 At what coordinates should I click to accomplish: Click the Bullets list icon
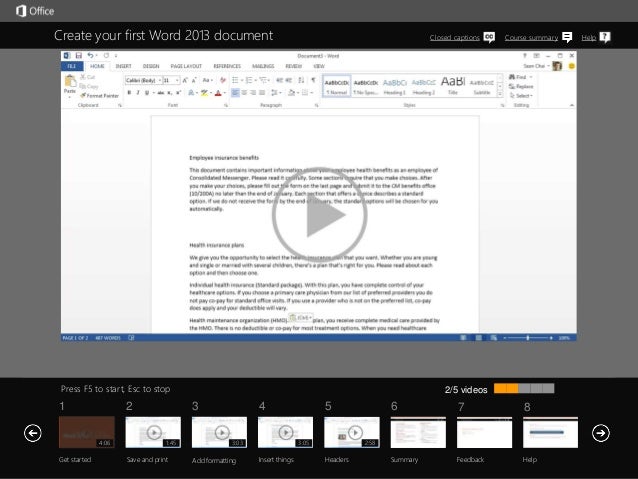(235, 80)
